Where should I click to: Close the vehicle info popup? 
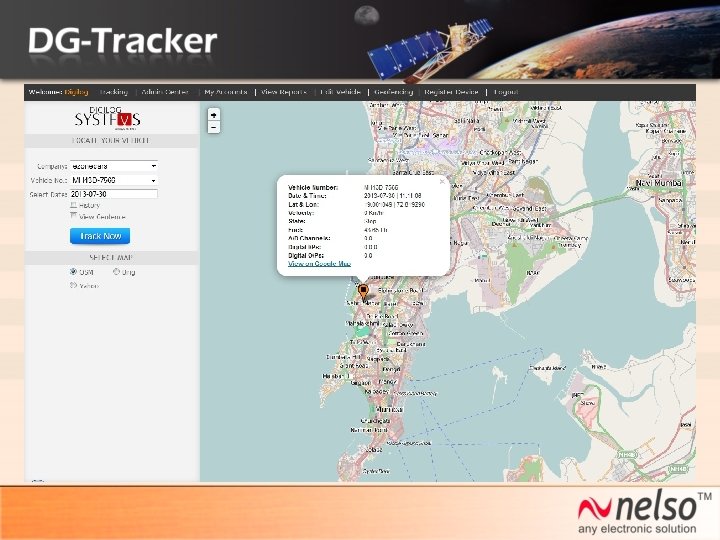(x=442, y=181)
